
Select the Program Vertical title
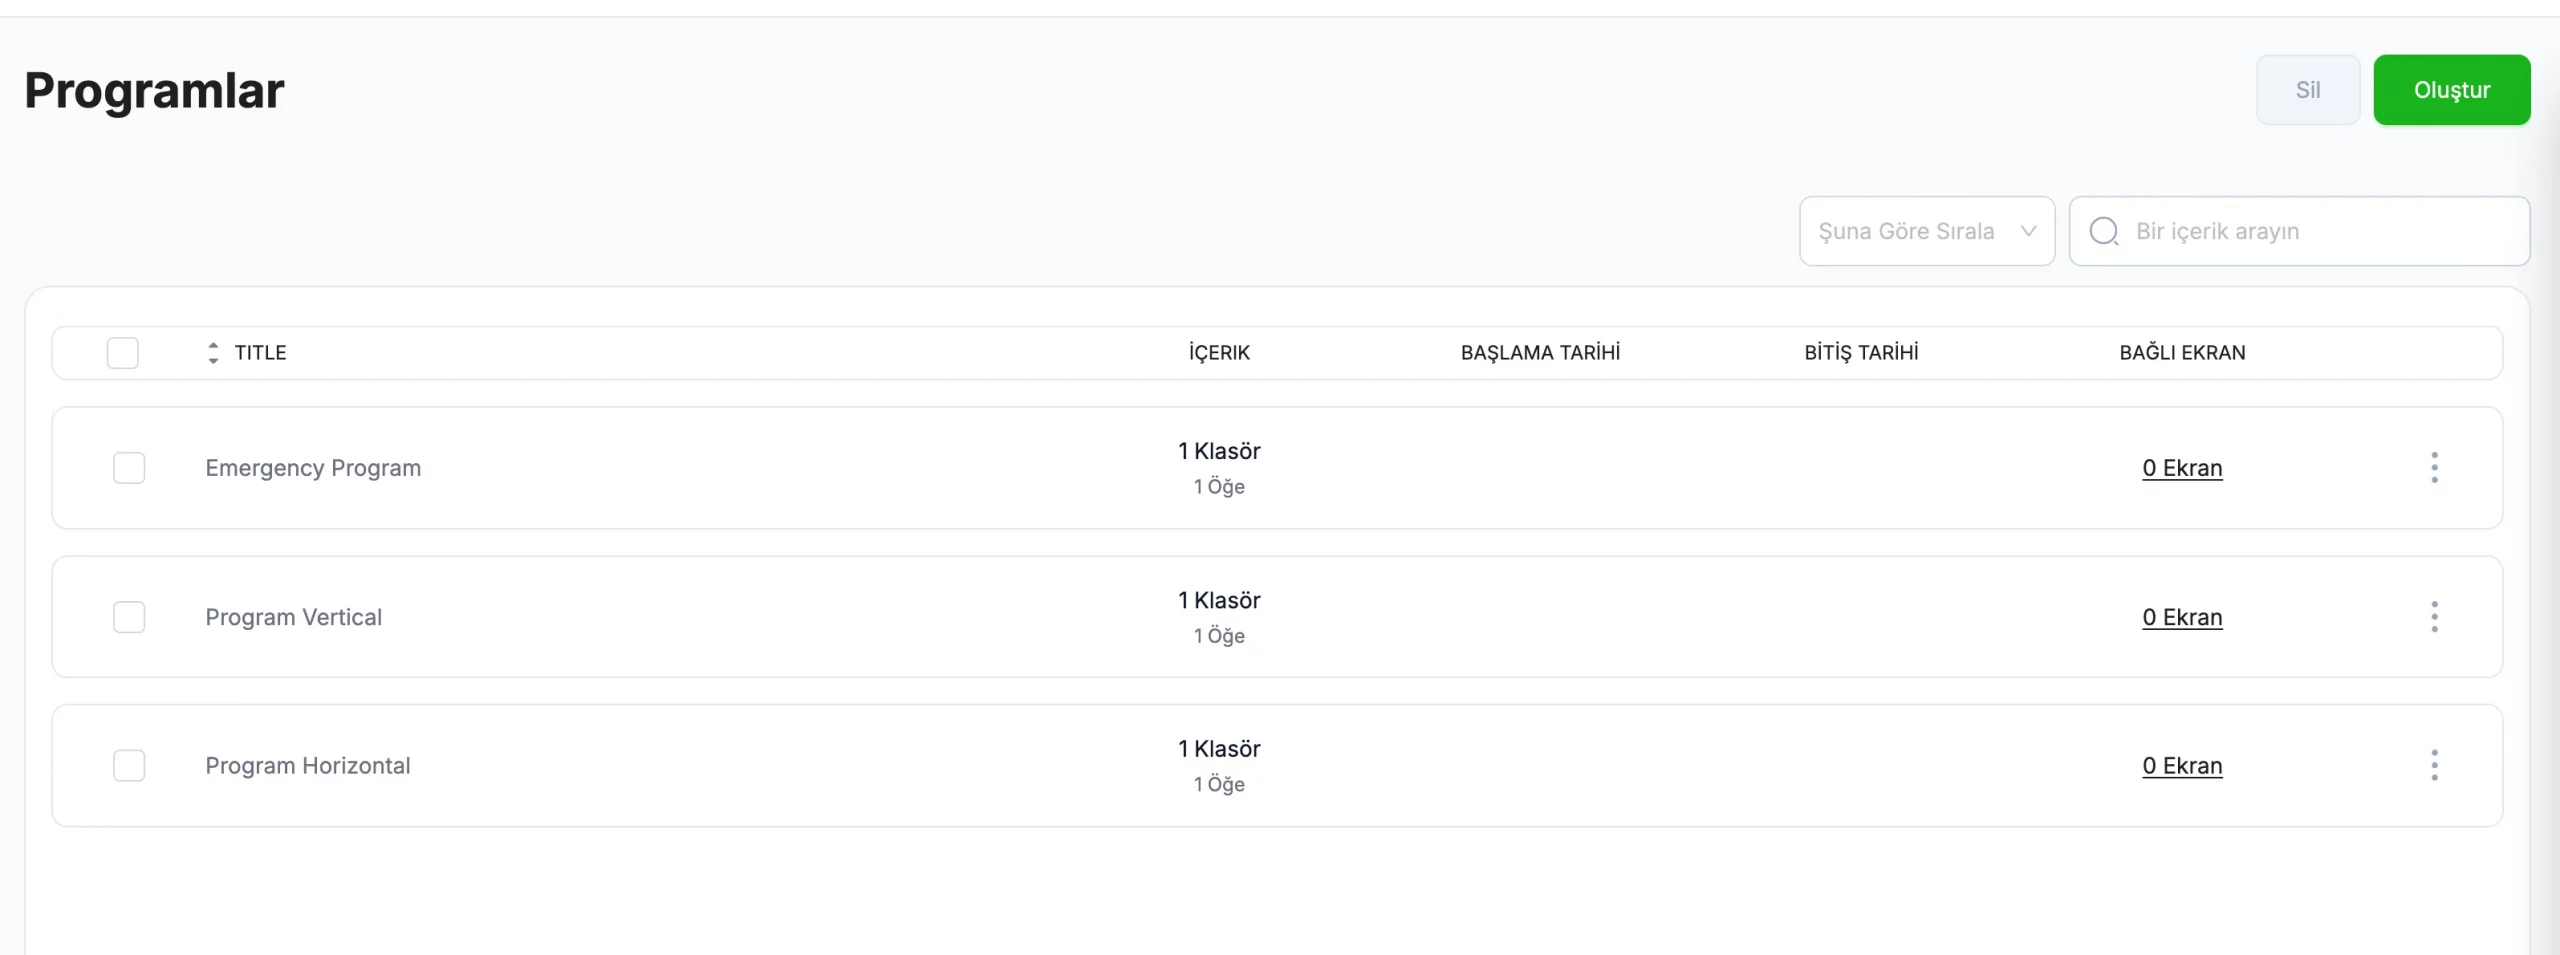click(x=293, y=617)
